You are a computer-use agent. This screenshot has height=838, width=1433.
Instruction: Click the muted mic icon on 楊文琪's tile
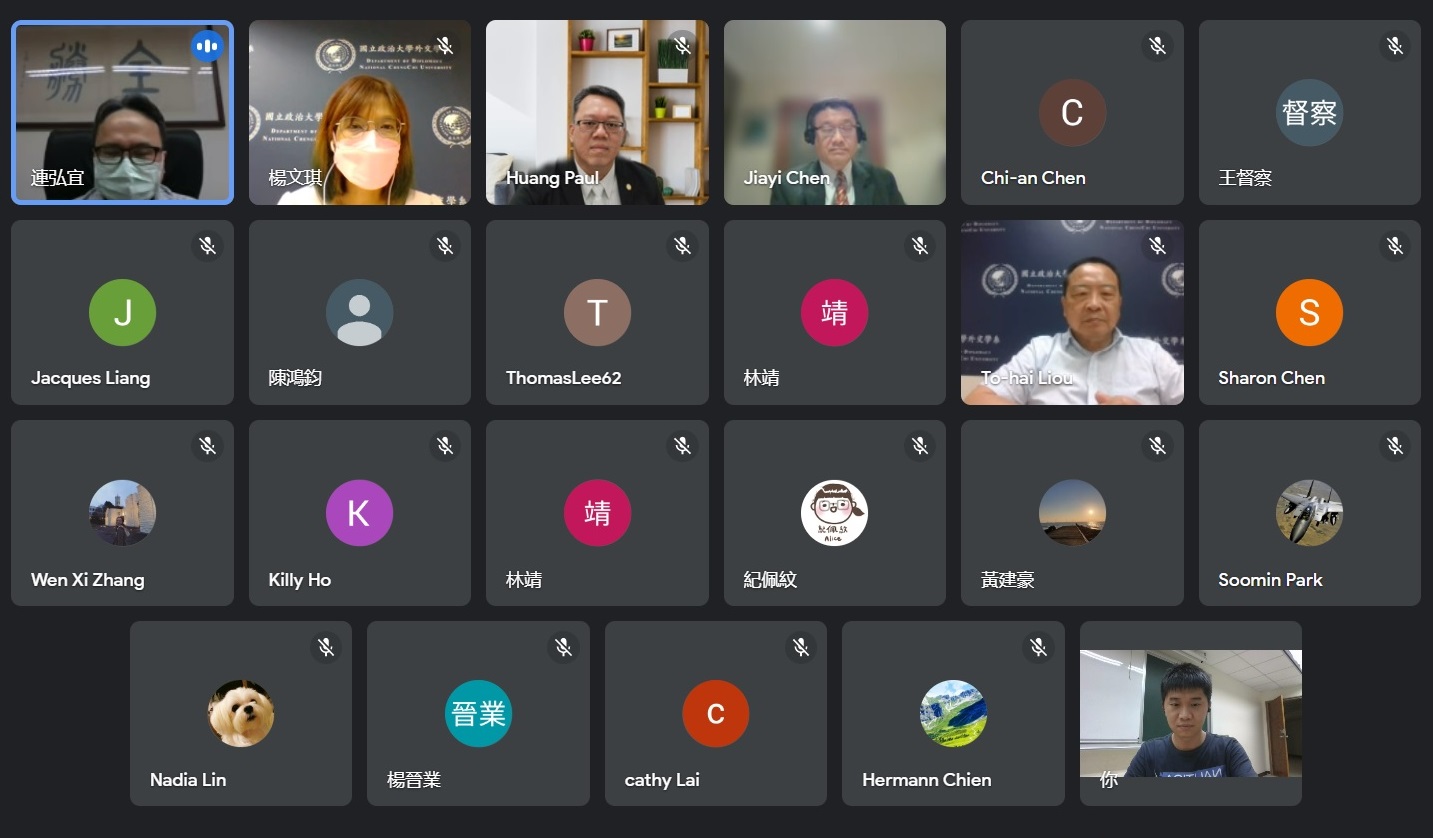[445, 46]
